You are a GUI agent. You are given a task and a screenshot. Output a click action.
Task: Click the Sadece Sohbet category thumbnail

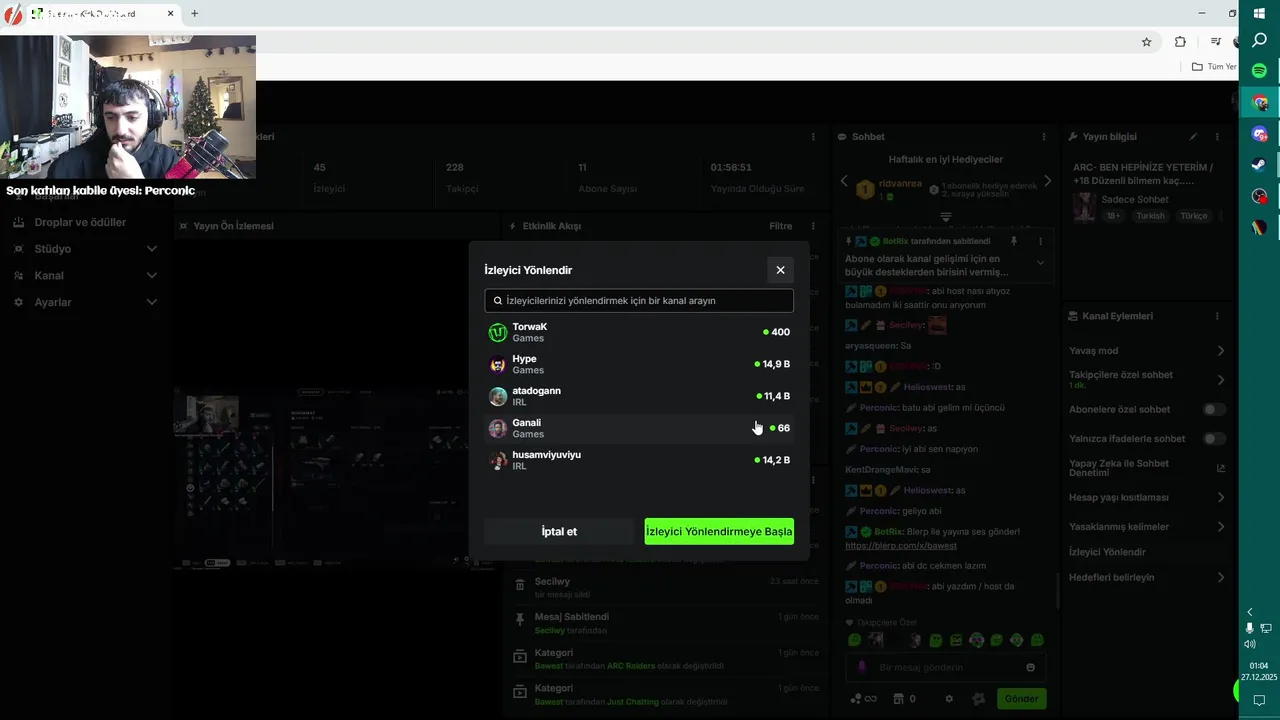[x=1084, y=207]
